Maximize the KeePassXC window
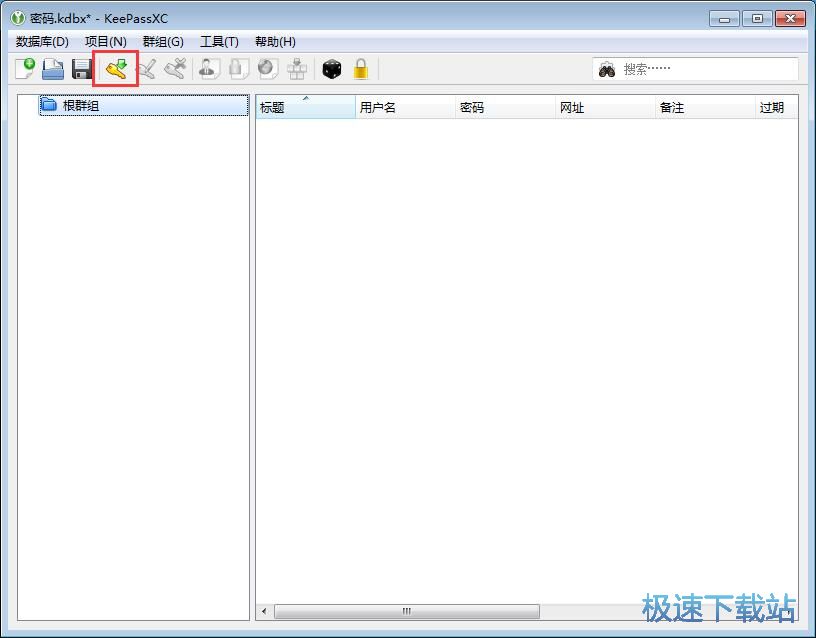The height and width of the screenshot is (638, 816). [757, 19]
